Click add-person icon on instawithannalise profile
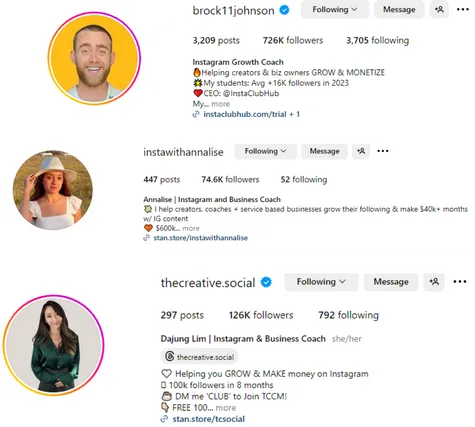 pos(361,151)
